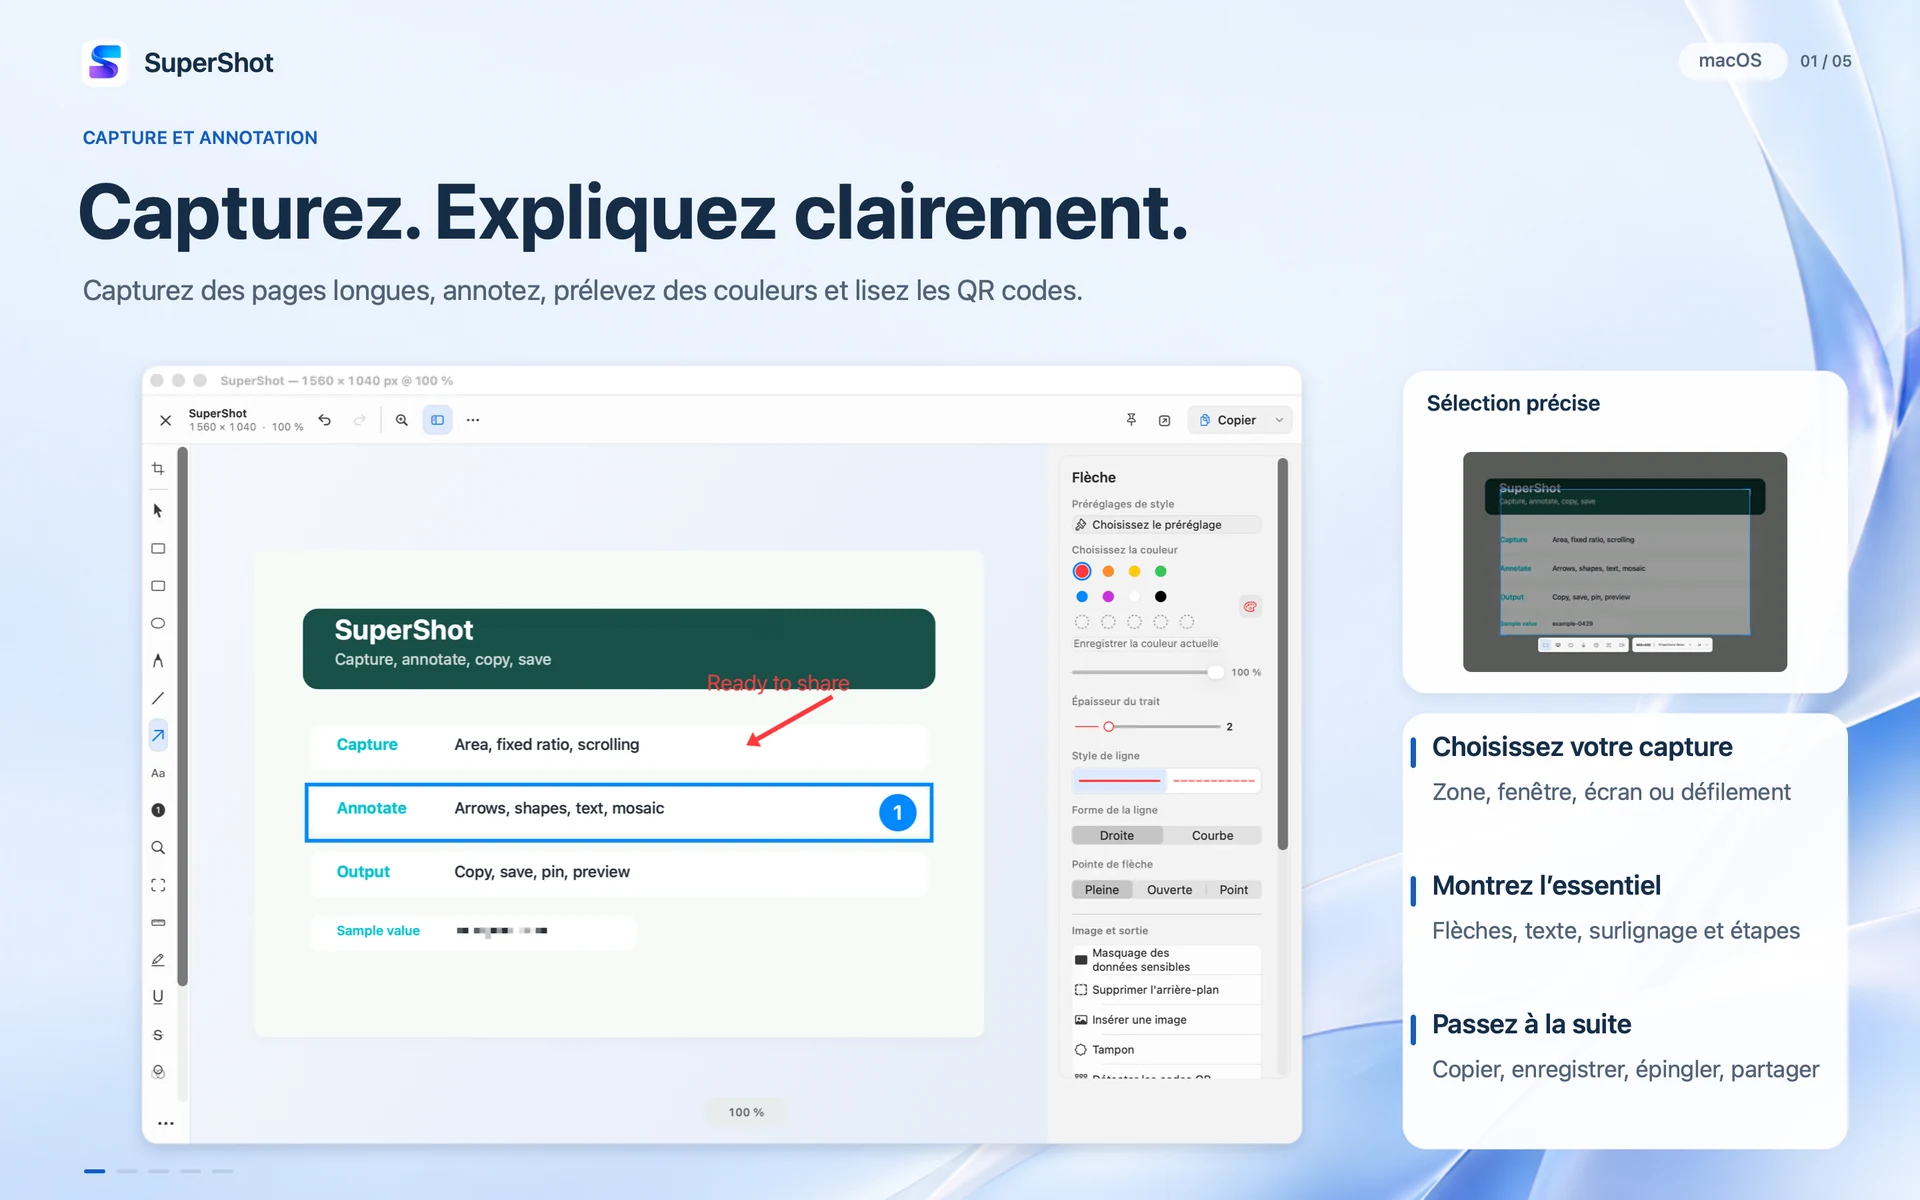Viewport: 1920px width, 1200px height.
Task: Click the undo arrow icon
Action: point(325,420)
